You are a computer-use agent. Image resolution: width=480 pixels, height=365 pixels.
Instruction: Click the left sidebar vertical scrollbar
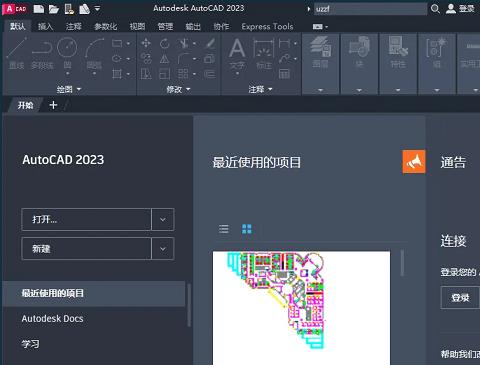coord(189,305)
